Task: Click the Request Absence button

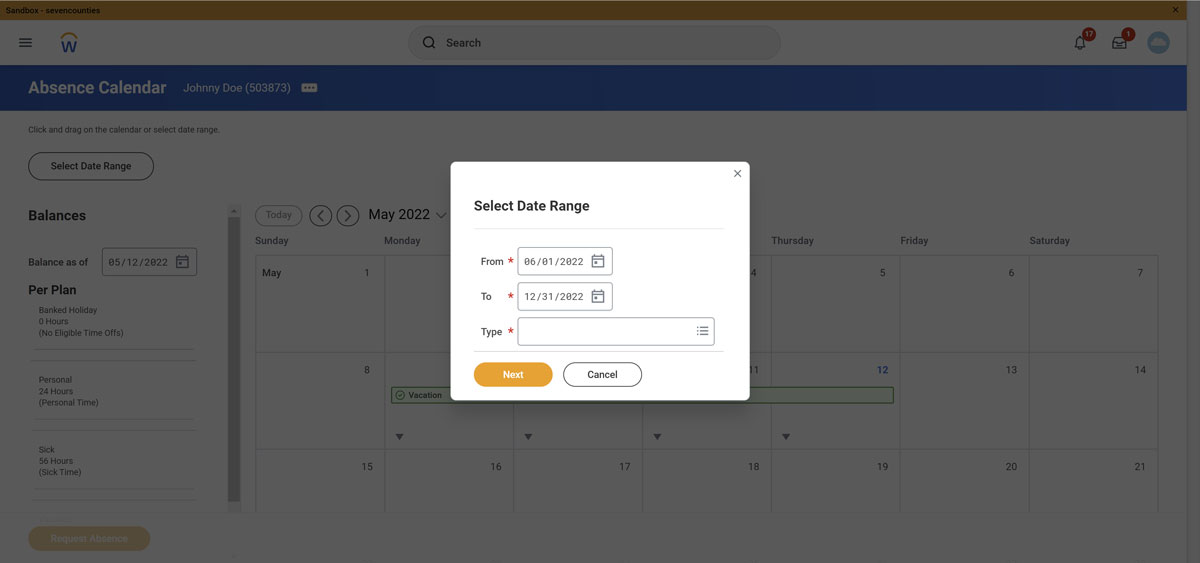Action: tap(89, 538)
